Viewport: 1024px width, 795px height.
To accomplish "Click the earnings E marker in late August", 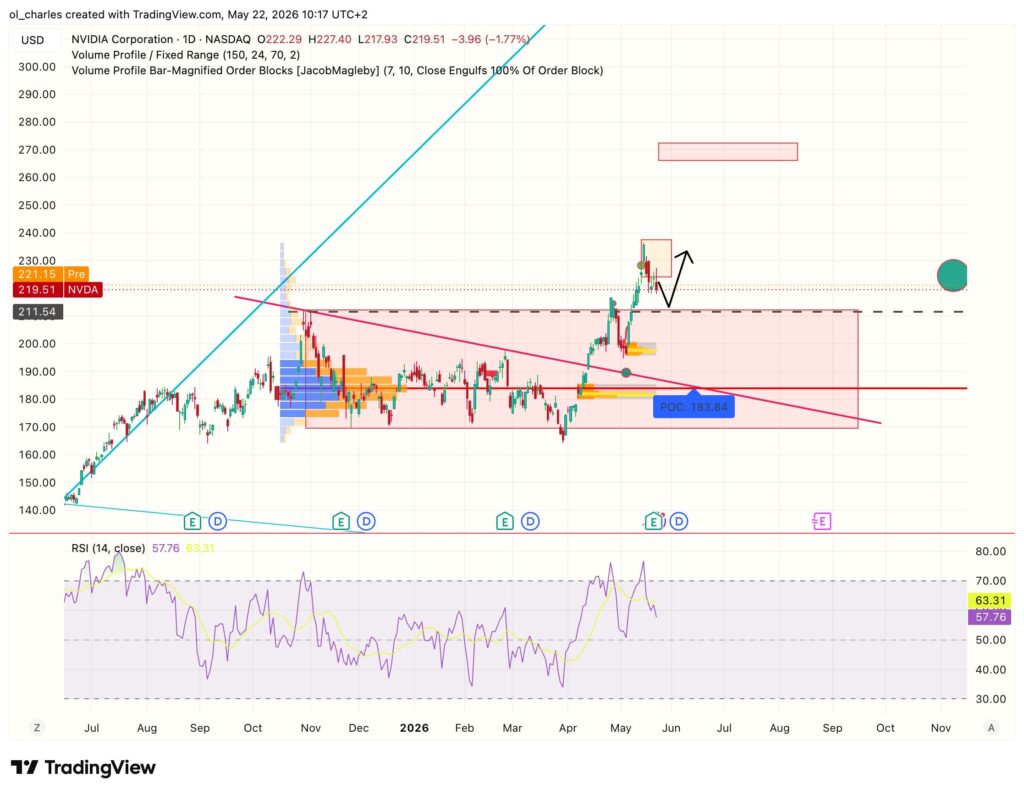I will (191, 521).
